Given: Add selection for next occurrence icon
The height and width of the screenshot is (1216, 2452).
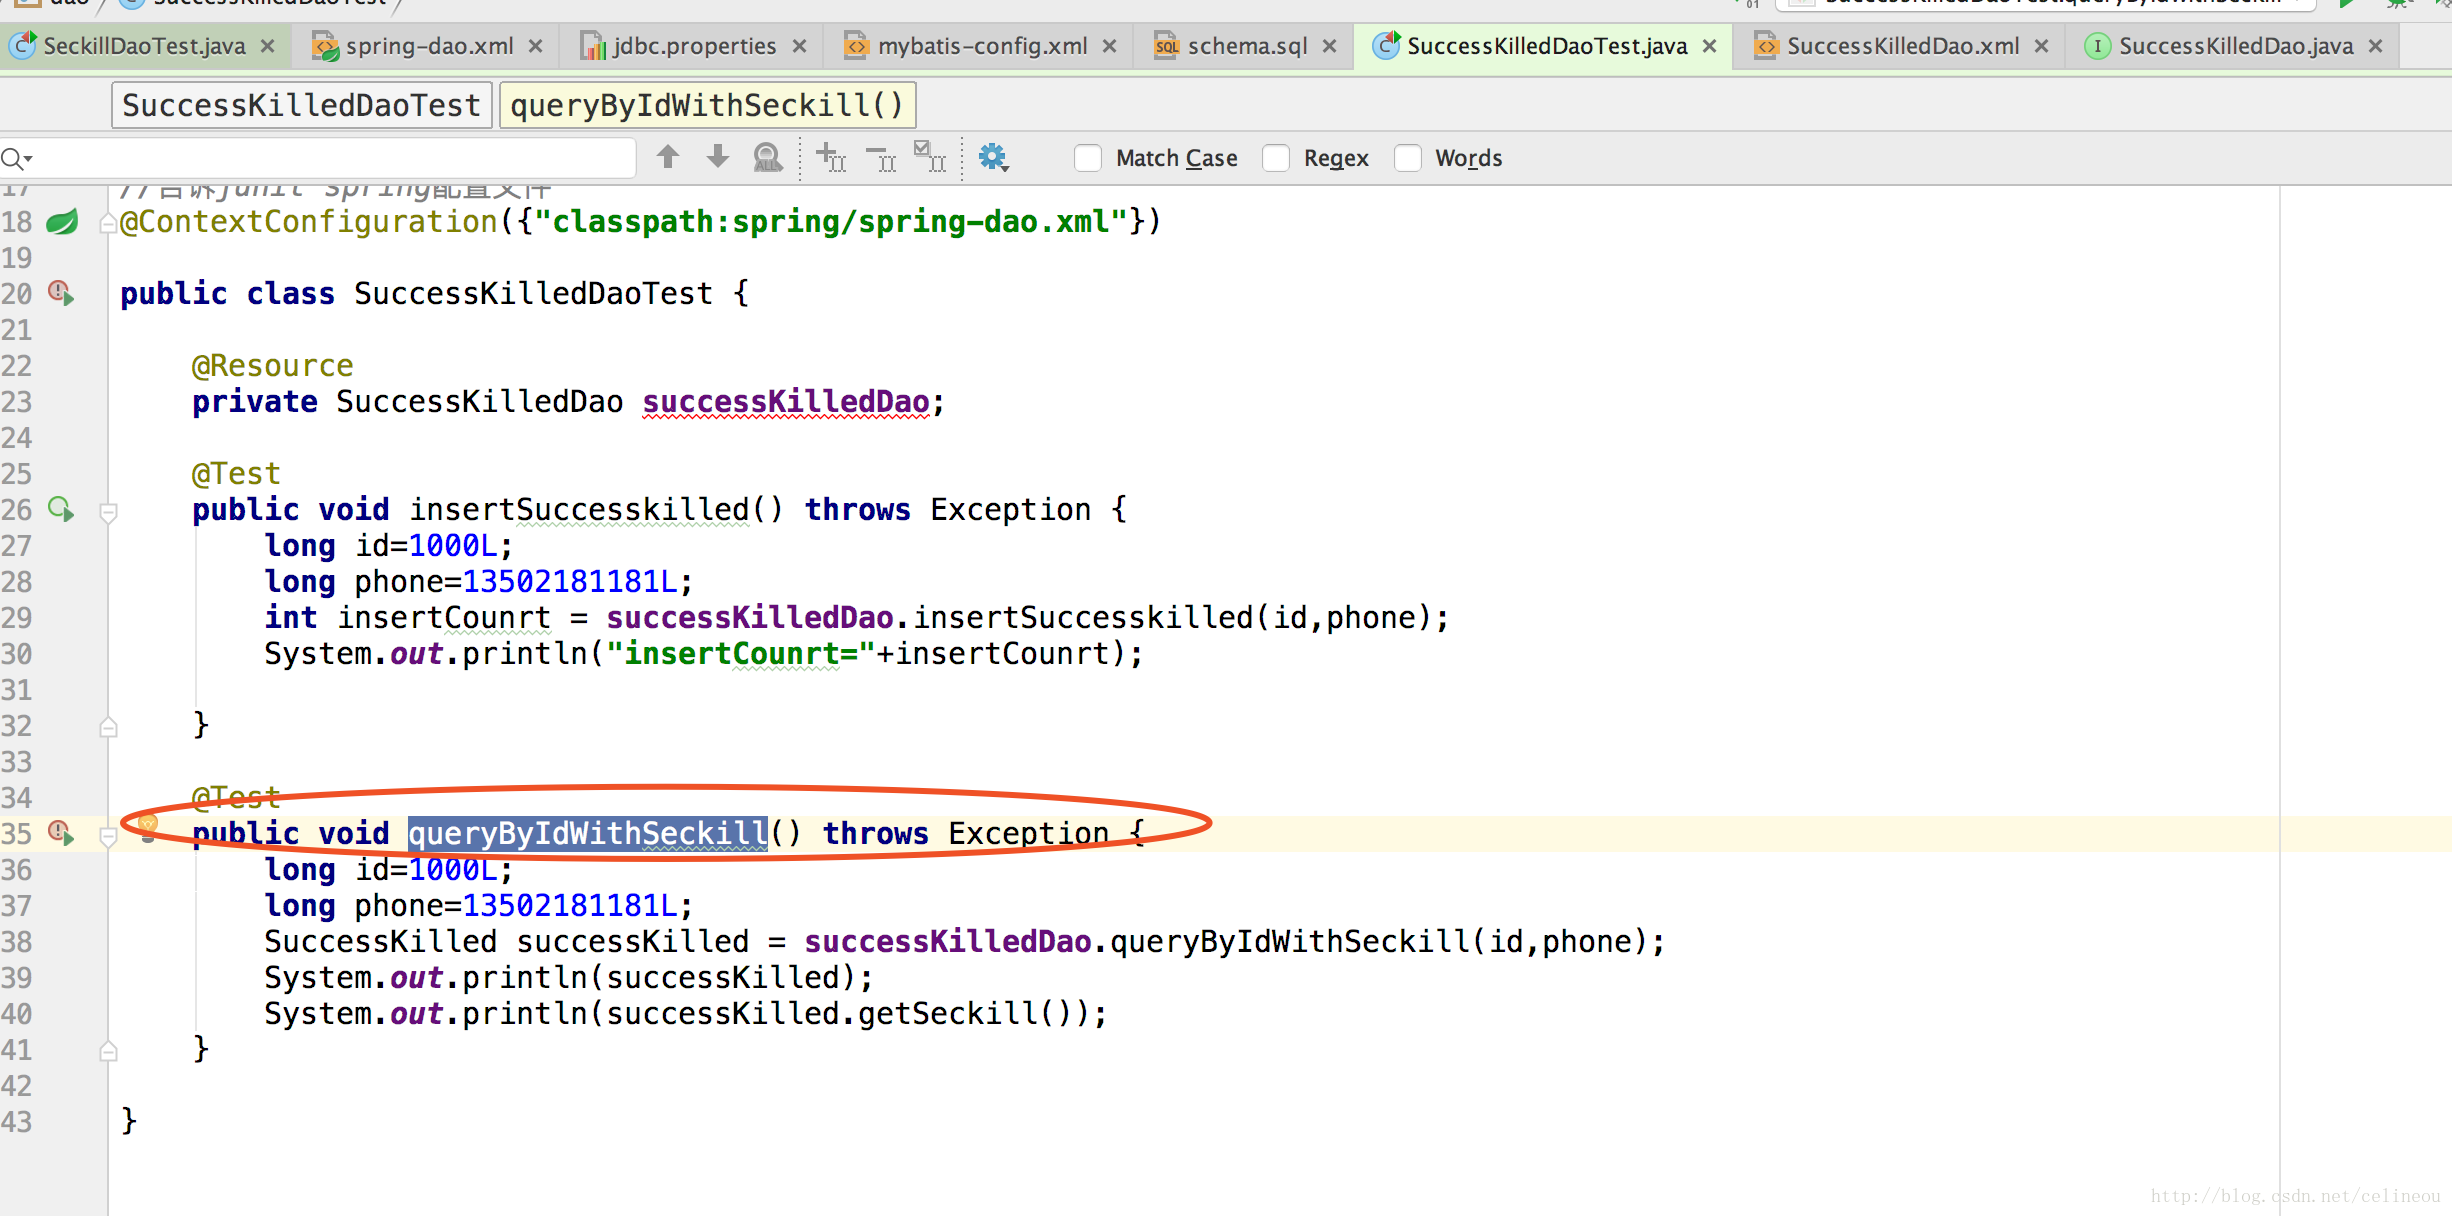Looking at the screenshot, I should pos(831,157).
